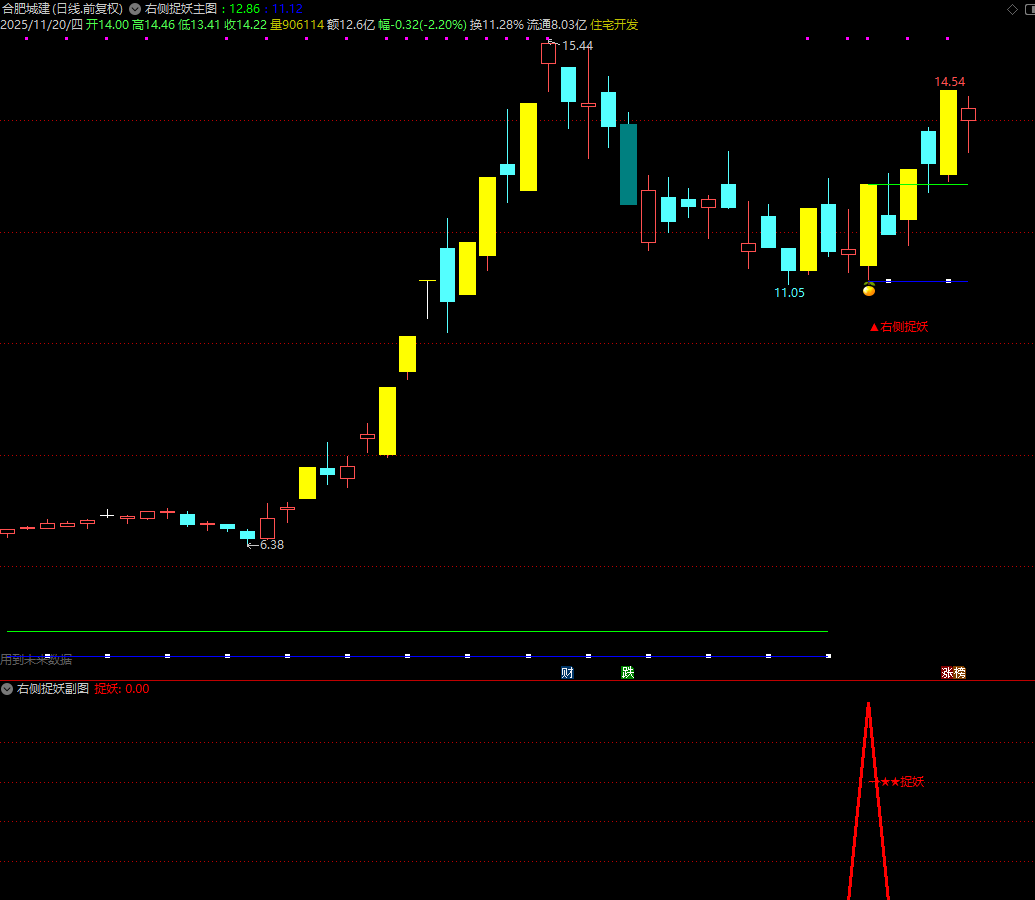Select the 14.54 high yellow candlestick
Image resolution: width=1035 pixels, height=900 pixels.
948,133
